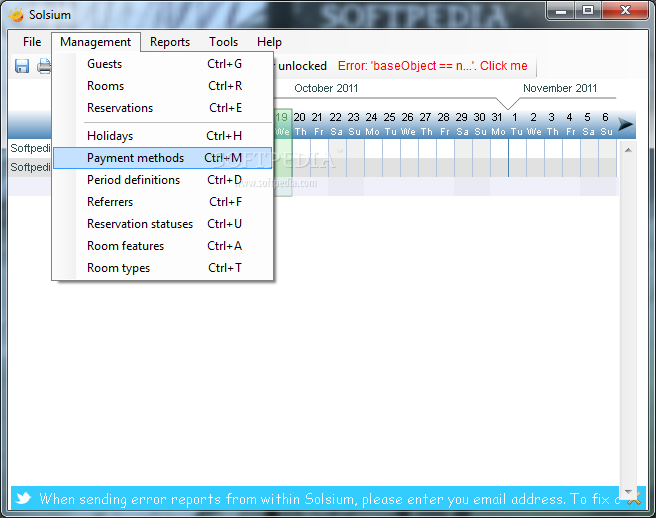Open Period definitions entry

163,180
